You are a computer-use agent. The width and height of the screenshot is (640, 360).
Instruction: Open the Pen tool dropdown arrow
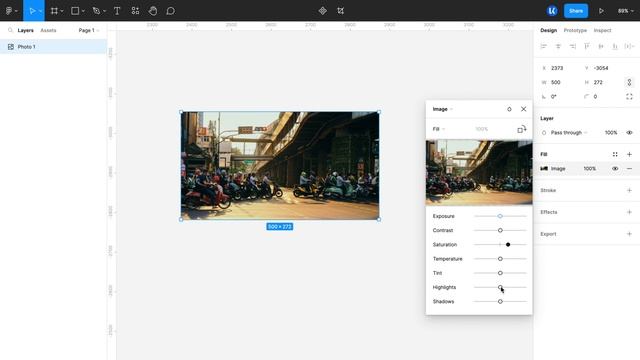104,11
